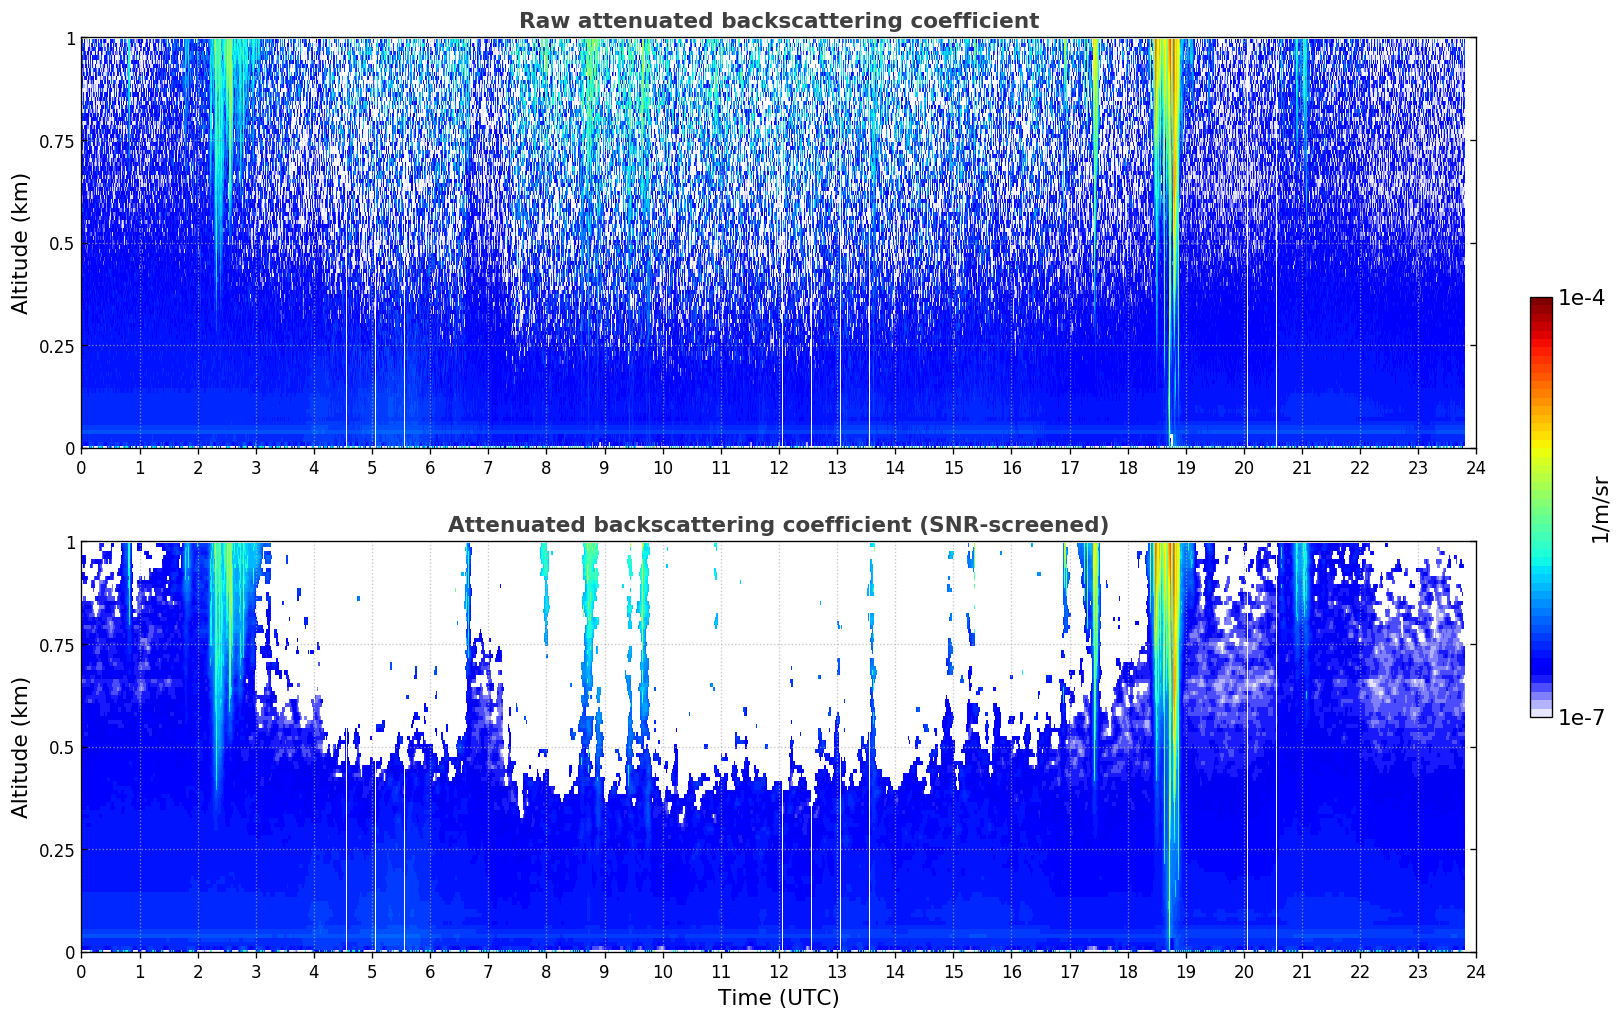Click the '1/m/sr' colorbar unit label
Image resolution: width=1621 pixels, height=1020 pixels.
point(1600,508)
